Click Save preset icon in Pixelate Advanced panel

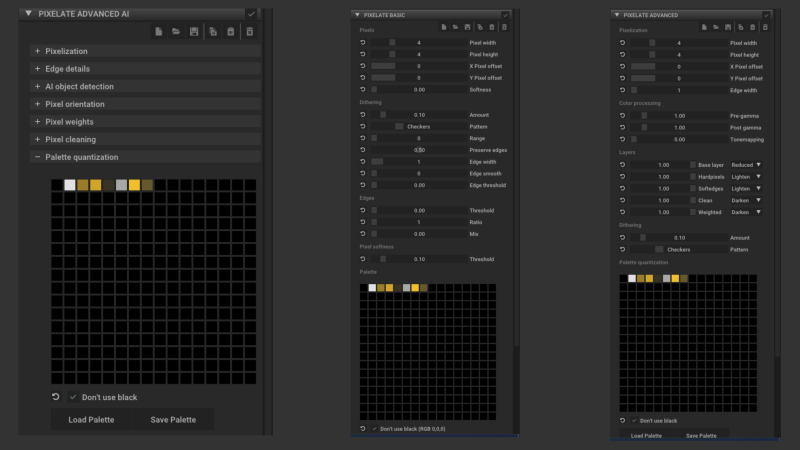coord(728,27)
